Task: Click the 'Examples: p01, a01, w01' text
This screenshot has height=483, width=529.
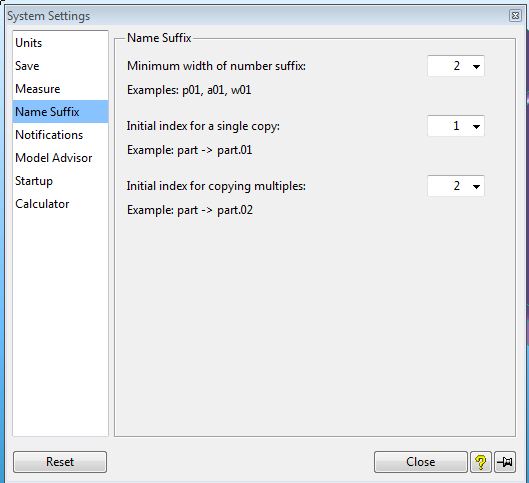Action: coord(189,90)
